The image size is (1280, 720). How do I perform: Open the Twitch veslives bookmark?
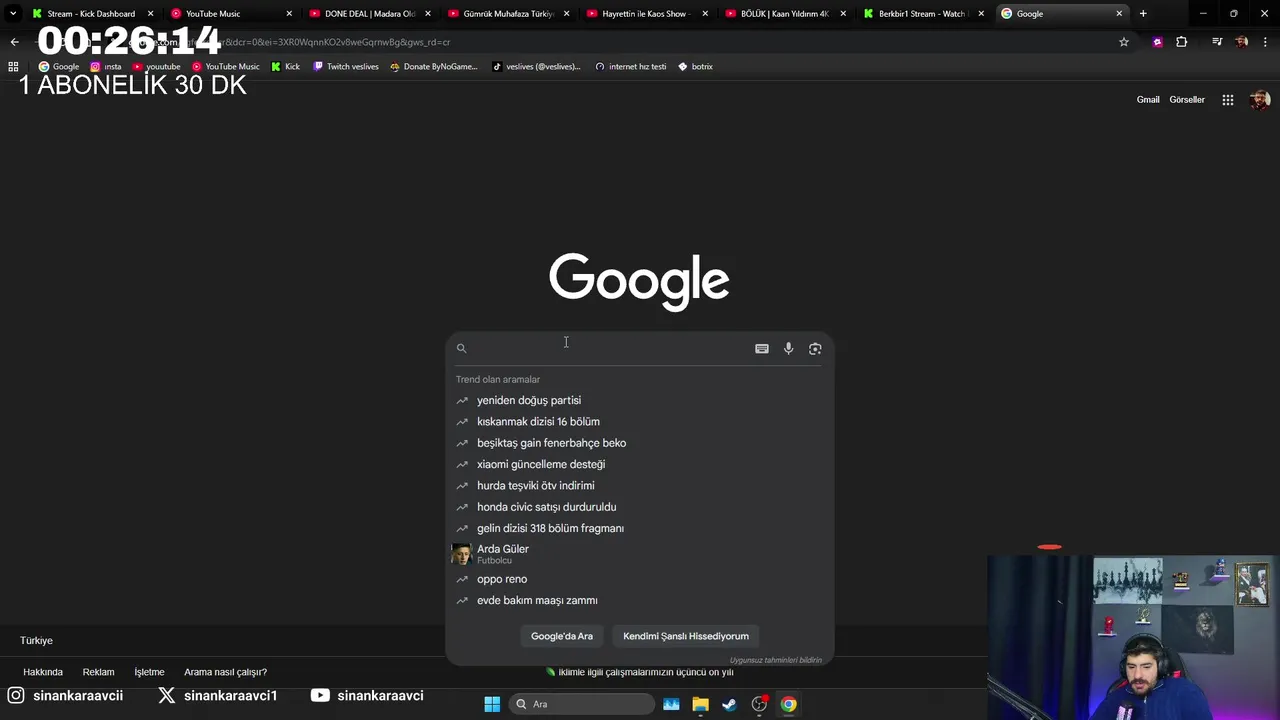346,66
